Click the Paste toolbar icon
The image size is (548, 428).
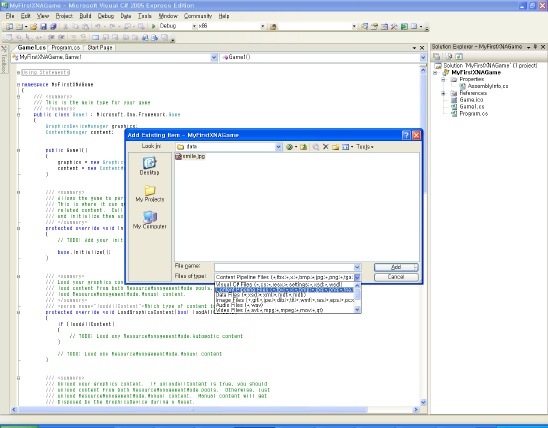85,27
